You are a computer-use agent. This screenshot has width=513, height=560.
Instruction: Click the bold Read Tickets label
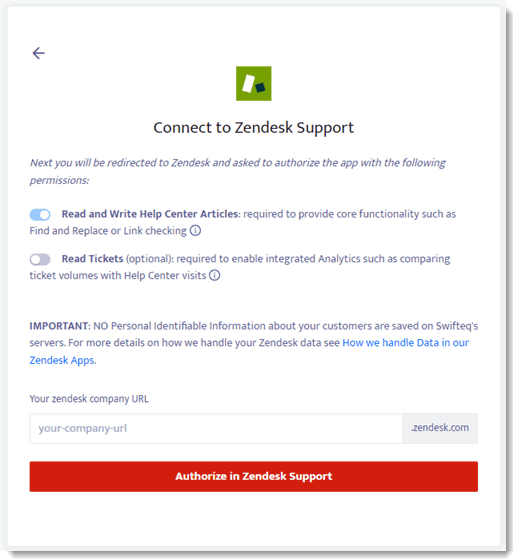[x=92, y=259]
